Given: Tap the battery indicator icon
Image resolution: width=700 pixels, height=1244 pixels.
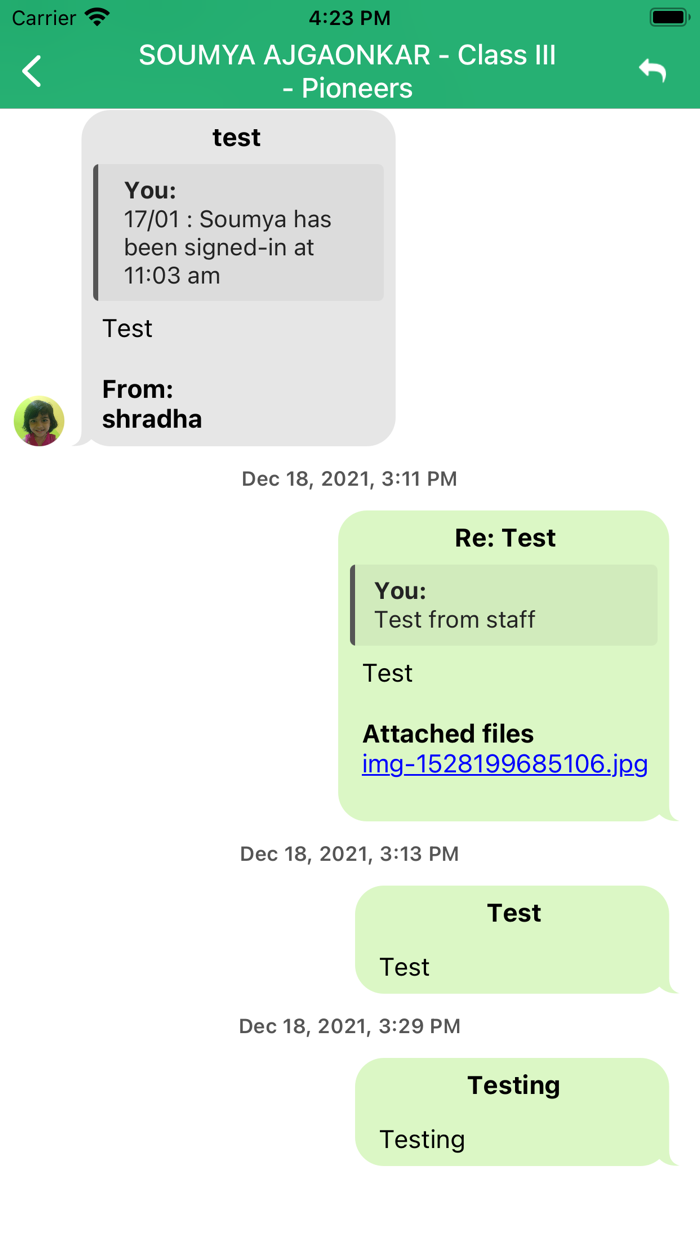Looking at the screenshot, I should pos(668,17).
